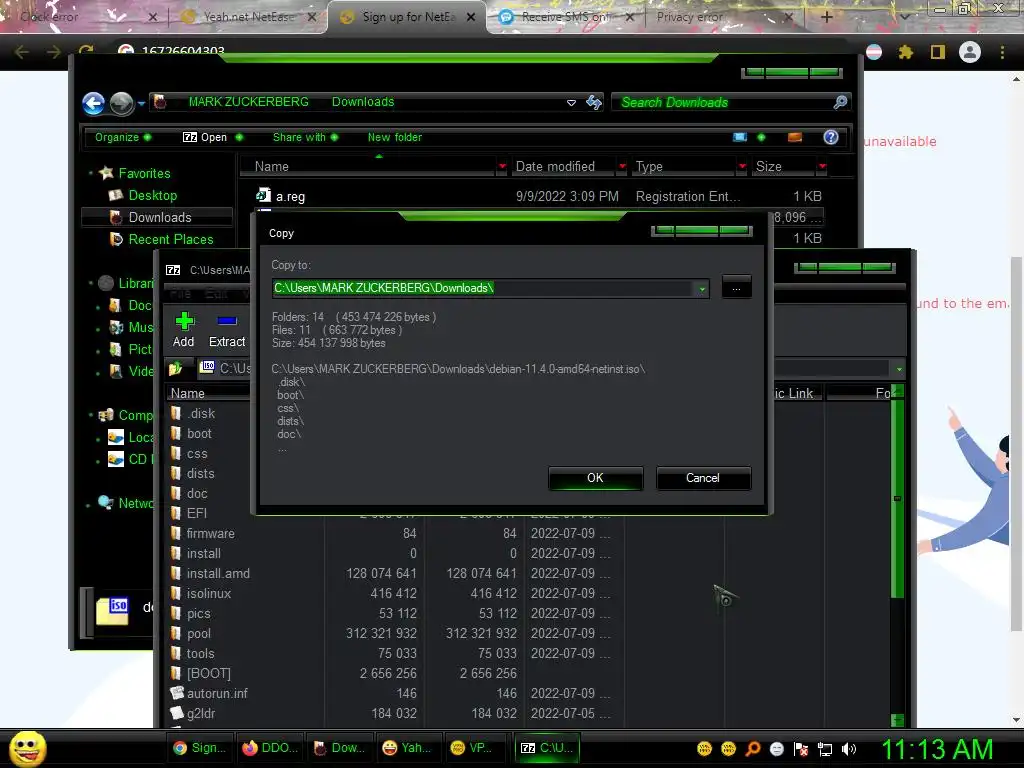
Task: Switch to the Receive SMS online tab
Action: (x=565, y=17)
